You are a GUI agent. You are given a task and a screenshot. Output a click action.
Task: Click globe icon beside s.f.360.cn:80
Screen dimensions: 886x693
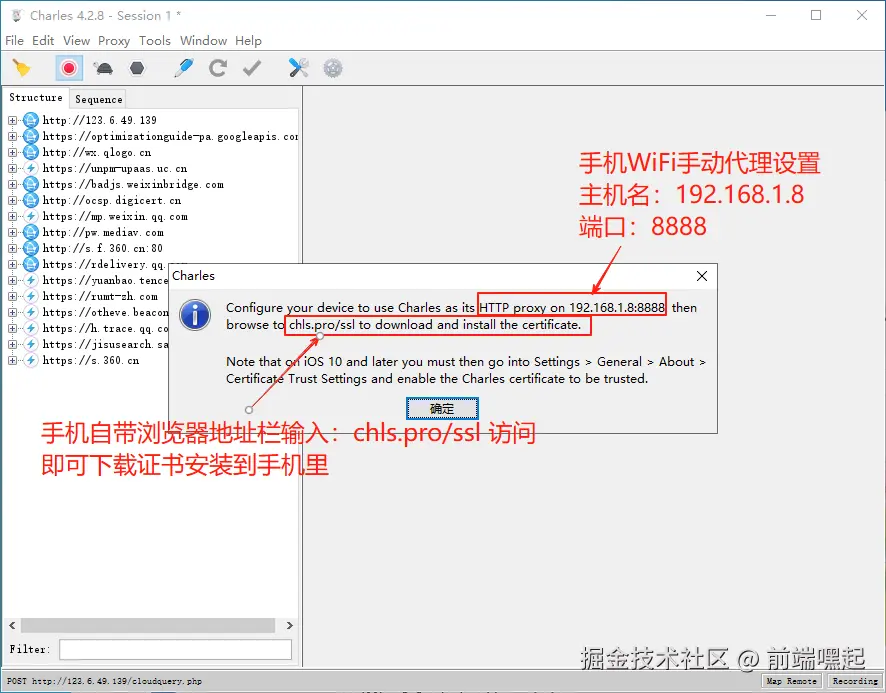coord(31,248)
